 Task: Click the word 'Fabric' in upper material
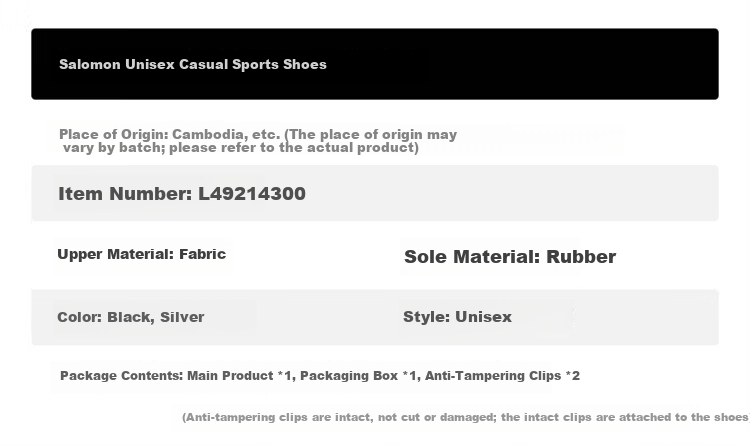click(x=202, y=254)
